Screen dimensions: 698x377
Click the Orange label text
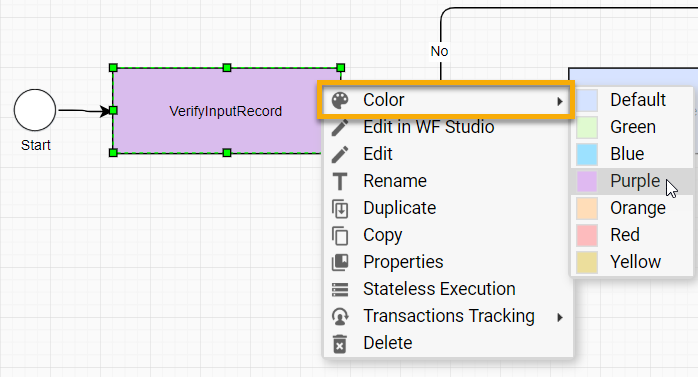click(637, 208)
